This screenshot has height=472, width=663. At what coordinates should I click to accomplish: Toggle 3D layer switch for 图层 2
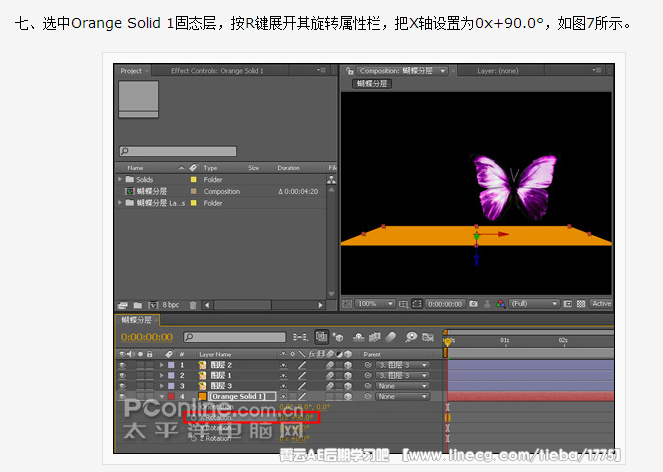tap(348, 365)
